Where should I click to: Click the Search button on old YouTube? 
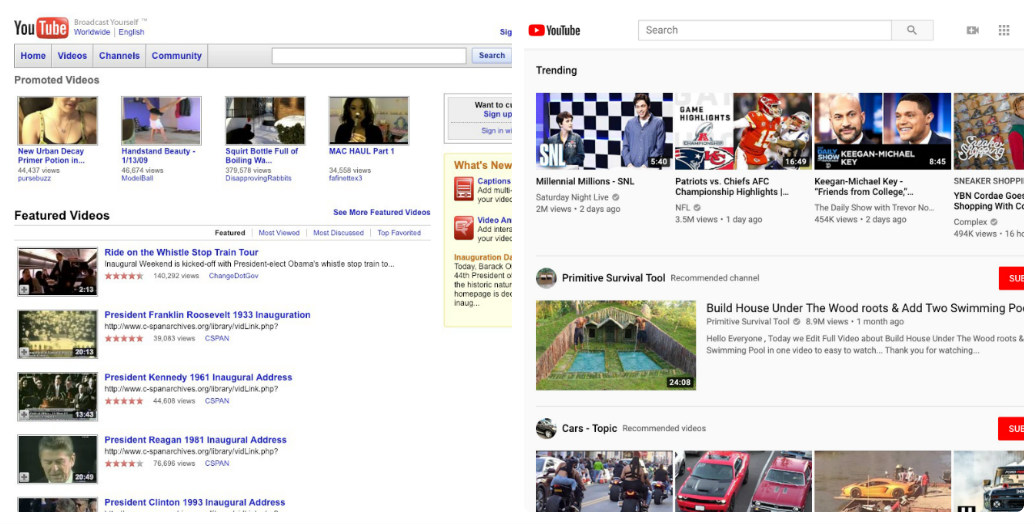[492, 56]
